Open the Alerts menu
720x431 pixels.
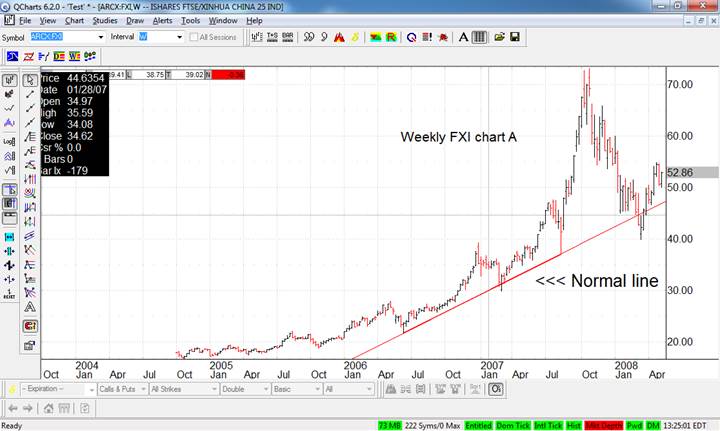(163, 21)
